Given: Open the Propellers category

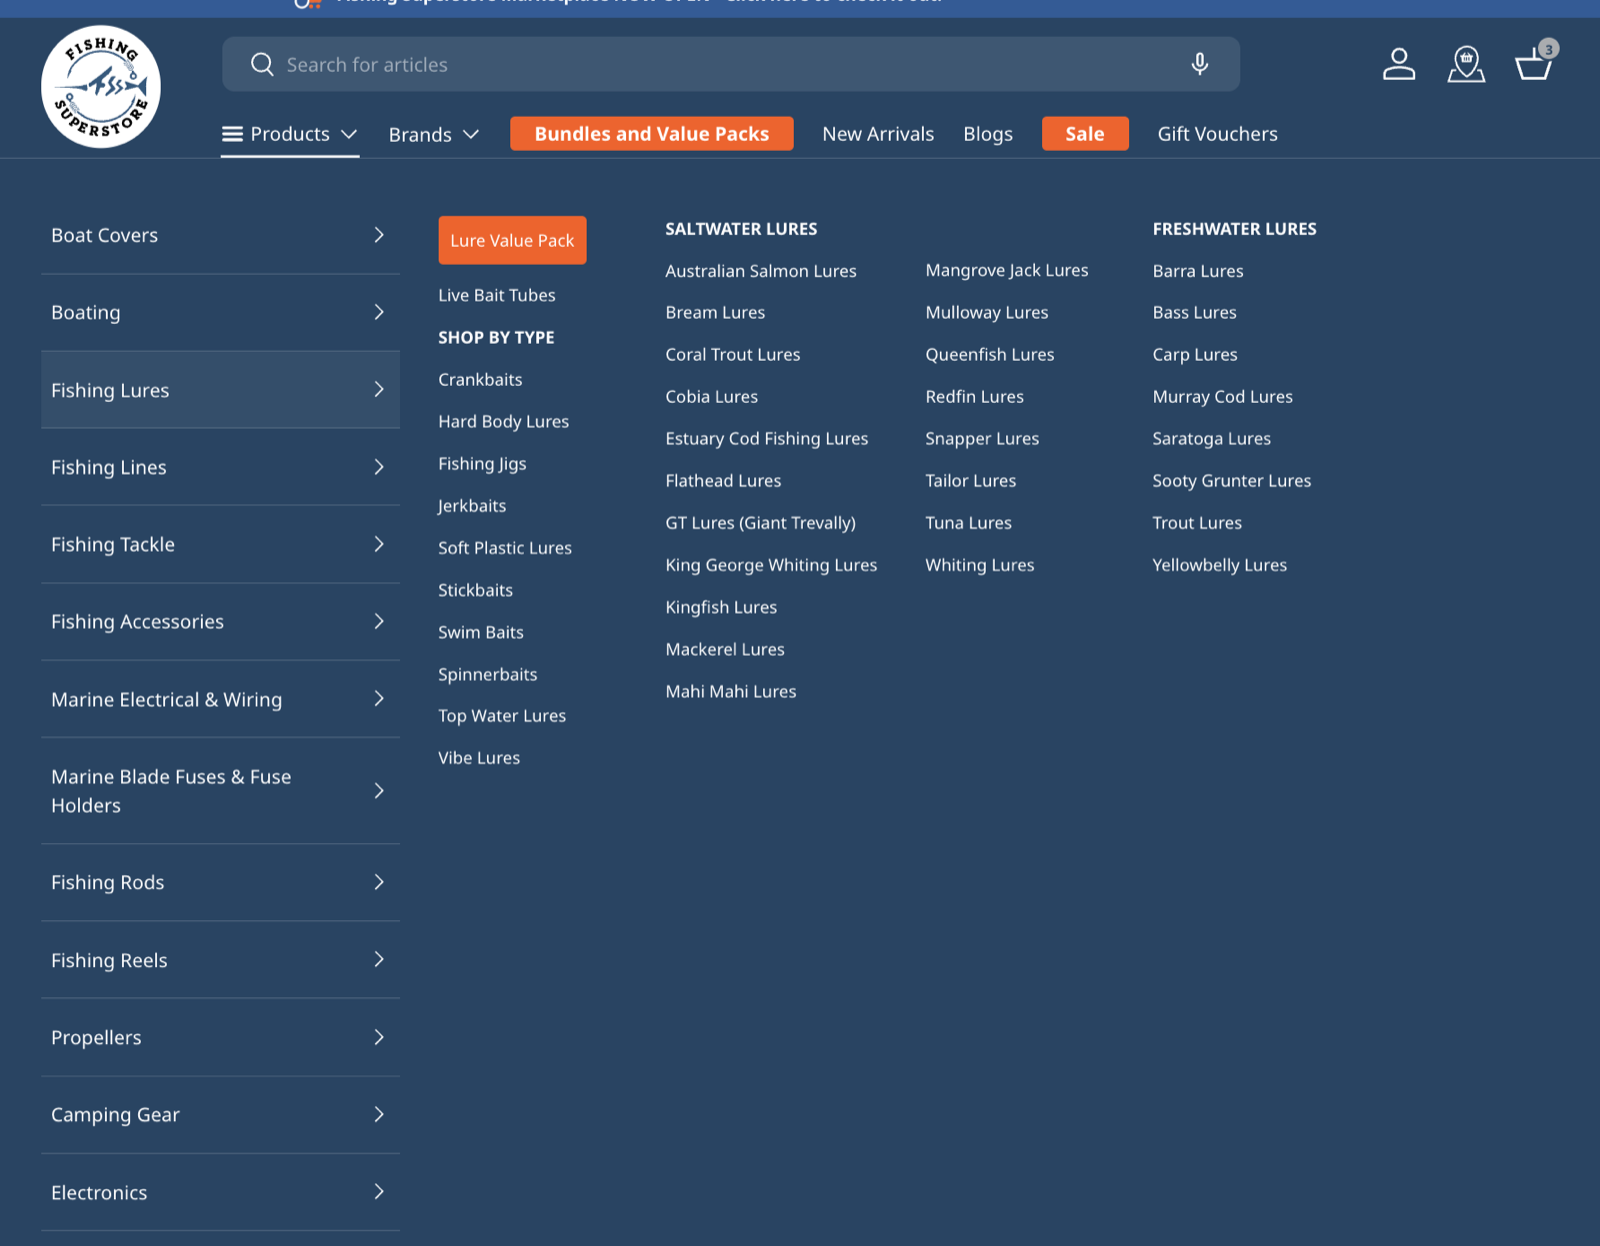Looking at the screenshot, I should (x=220, y=1037).
